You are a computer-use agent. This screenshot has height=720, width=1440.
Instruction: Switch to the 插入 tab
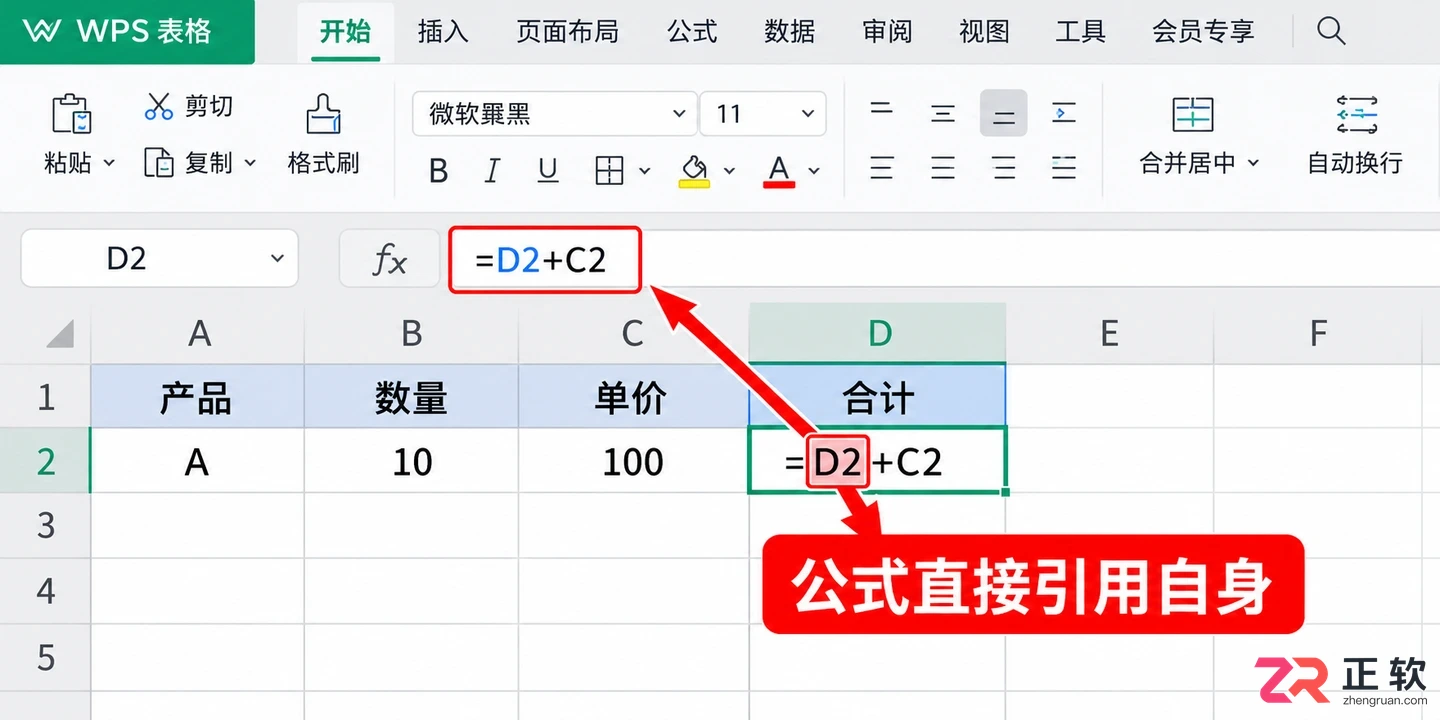443,31
